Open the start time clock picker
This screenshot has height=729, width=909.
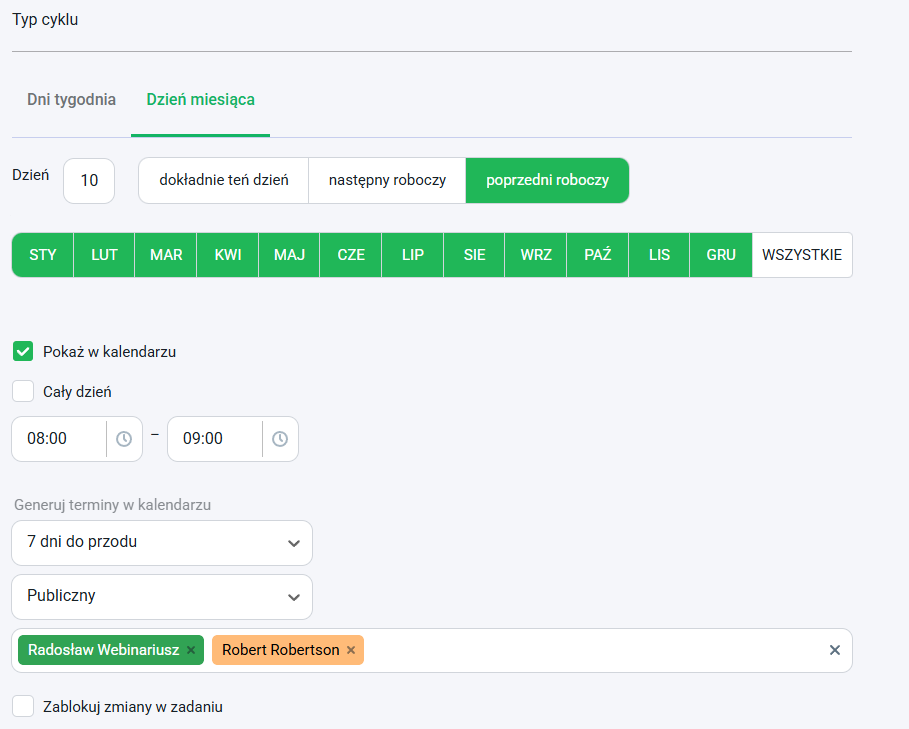click(x=124, y=439)
